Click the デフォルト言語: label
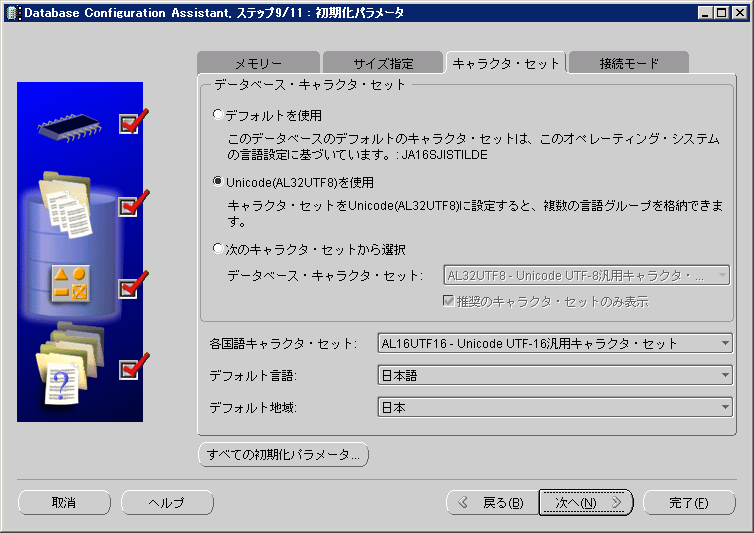The image size is (754, 533). (253, 376)
